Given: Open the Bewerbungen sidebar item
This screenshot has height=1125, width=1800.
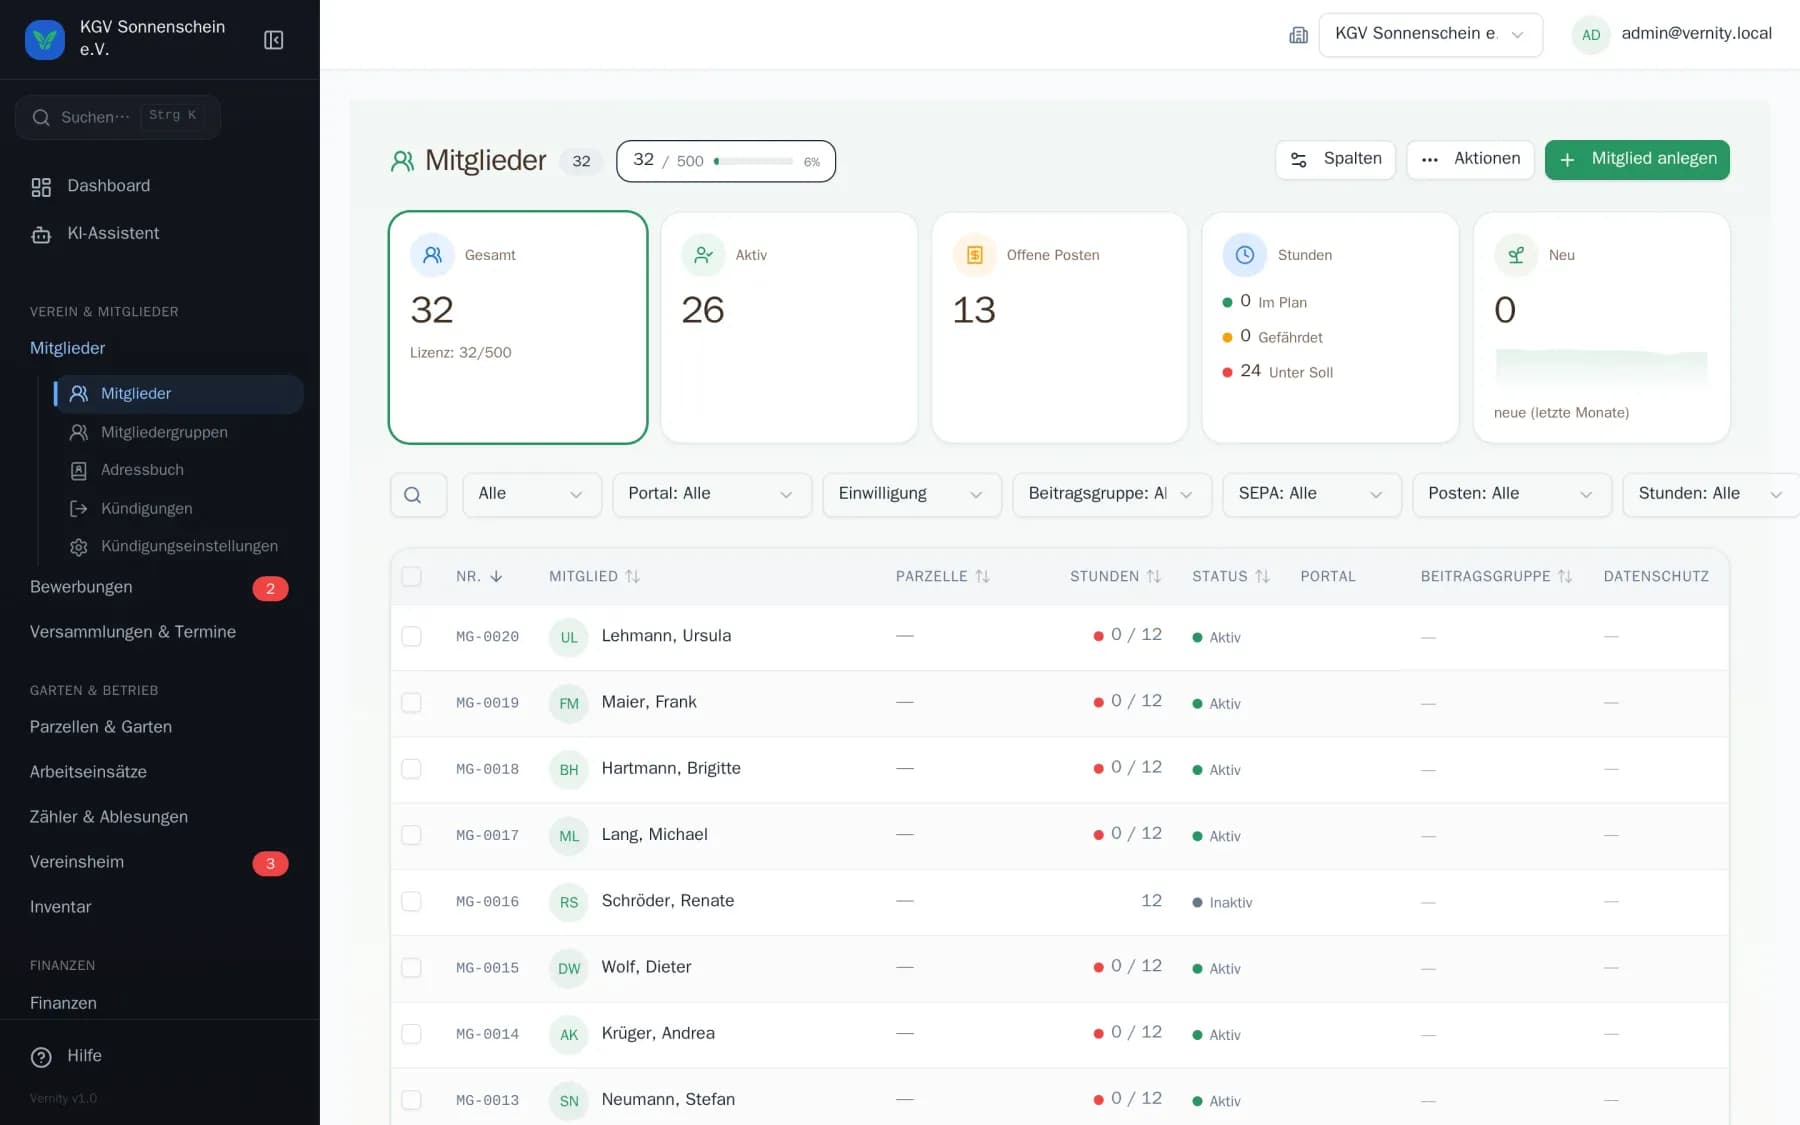Looking at the screenshot, I should pos(81,587).
